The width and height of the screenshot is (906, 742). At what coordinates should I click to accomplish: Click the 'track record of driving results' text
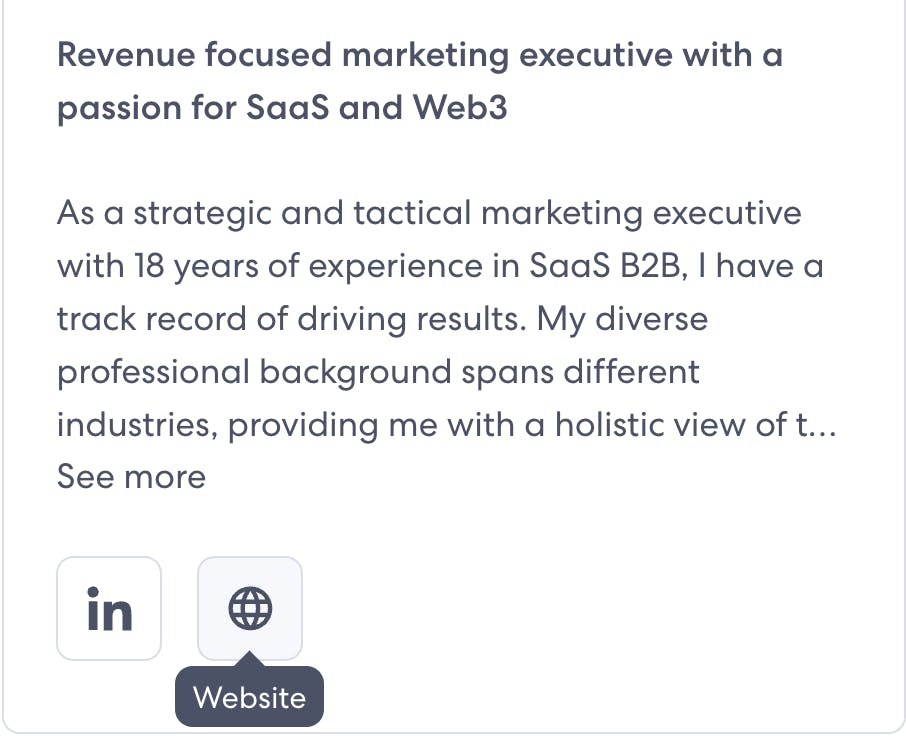(292, 319)
